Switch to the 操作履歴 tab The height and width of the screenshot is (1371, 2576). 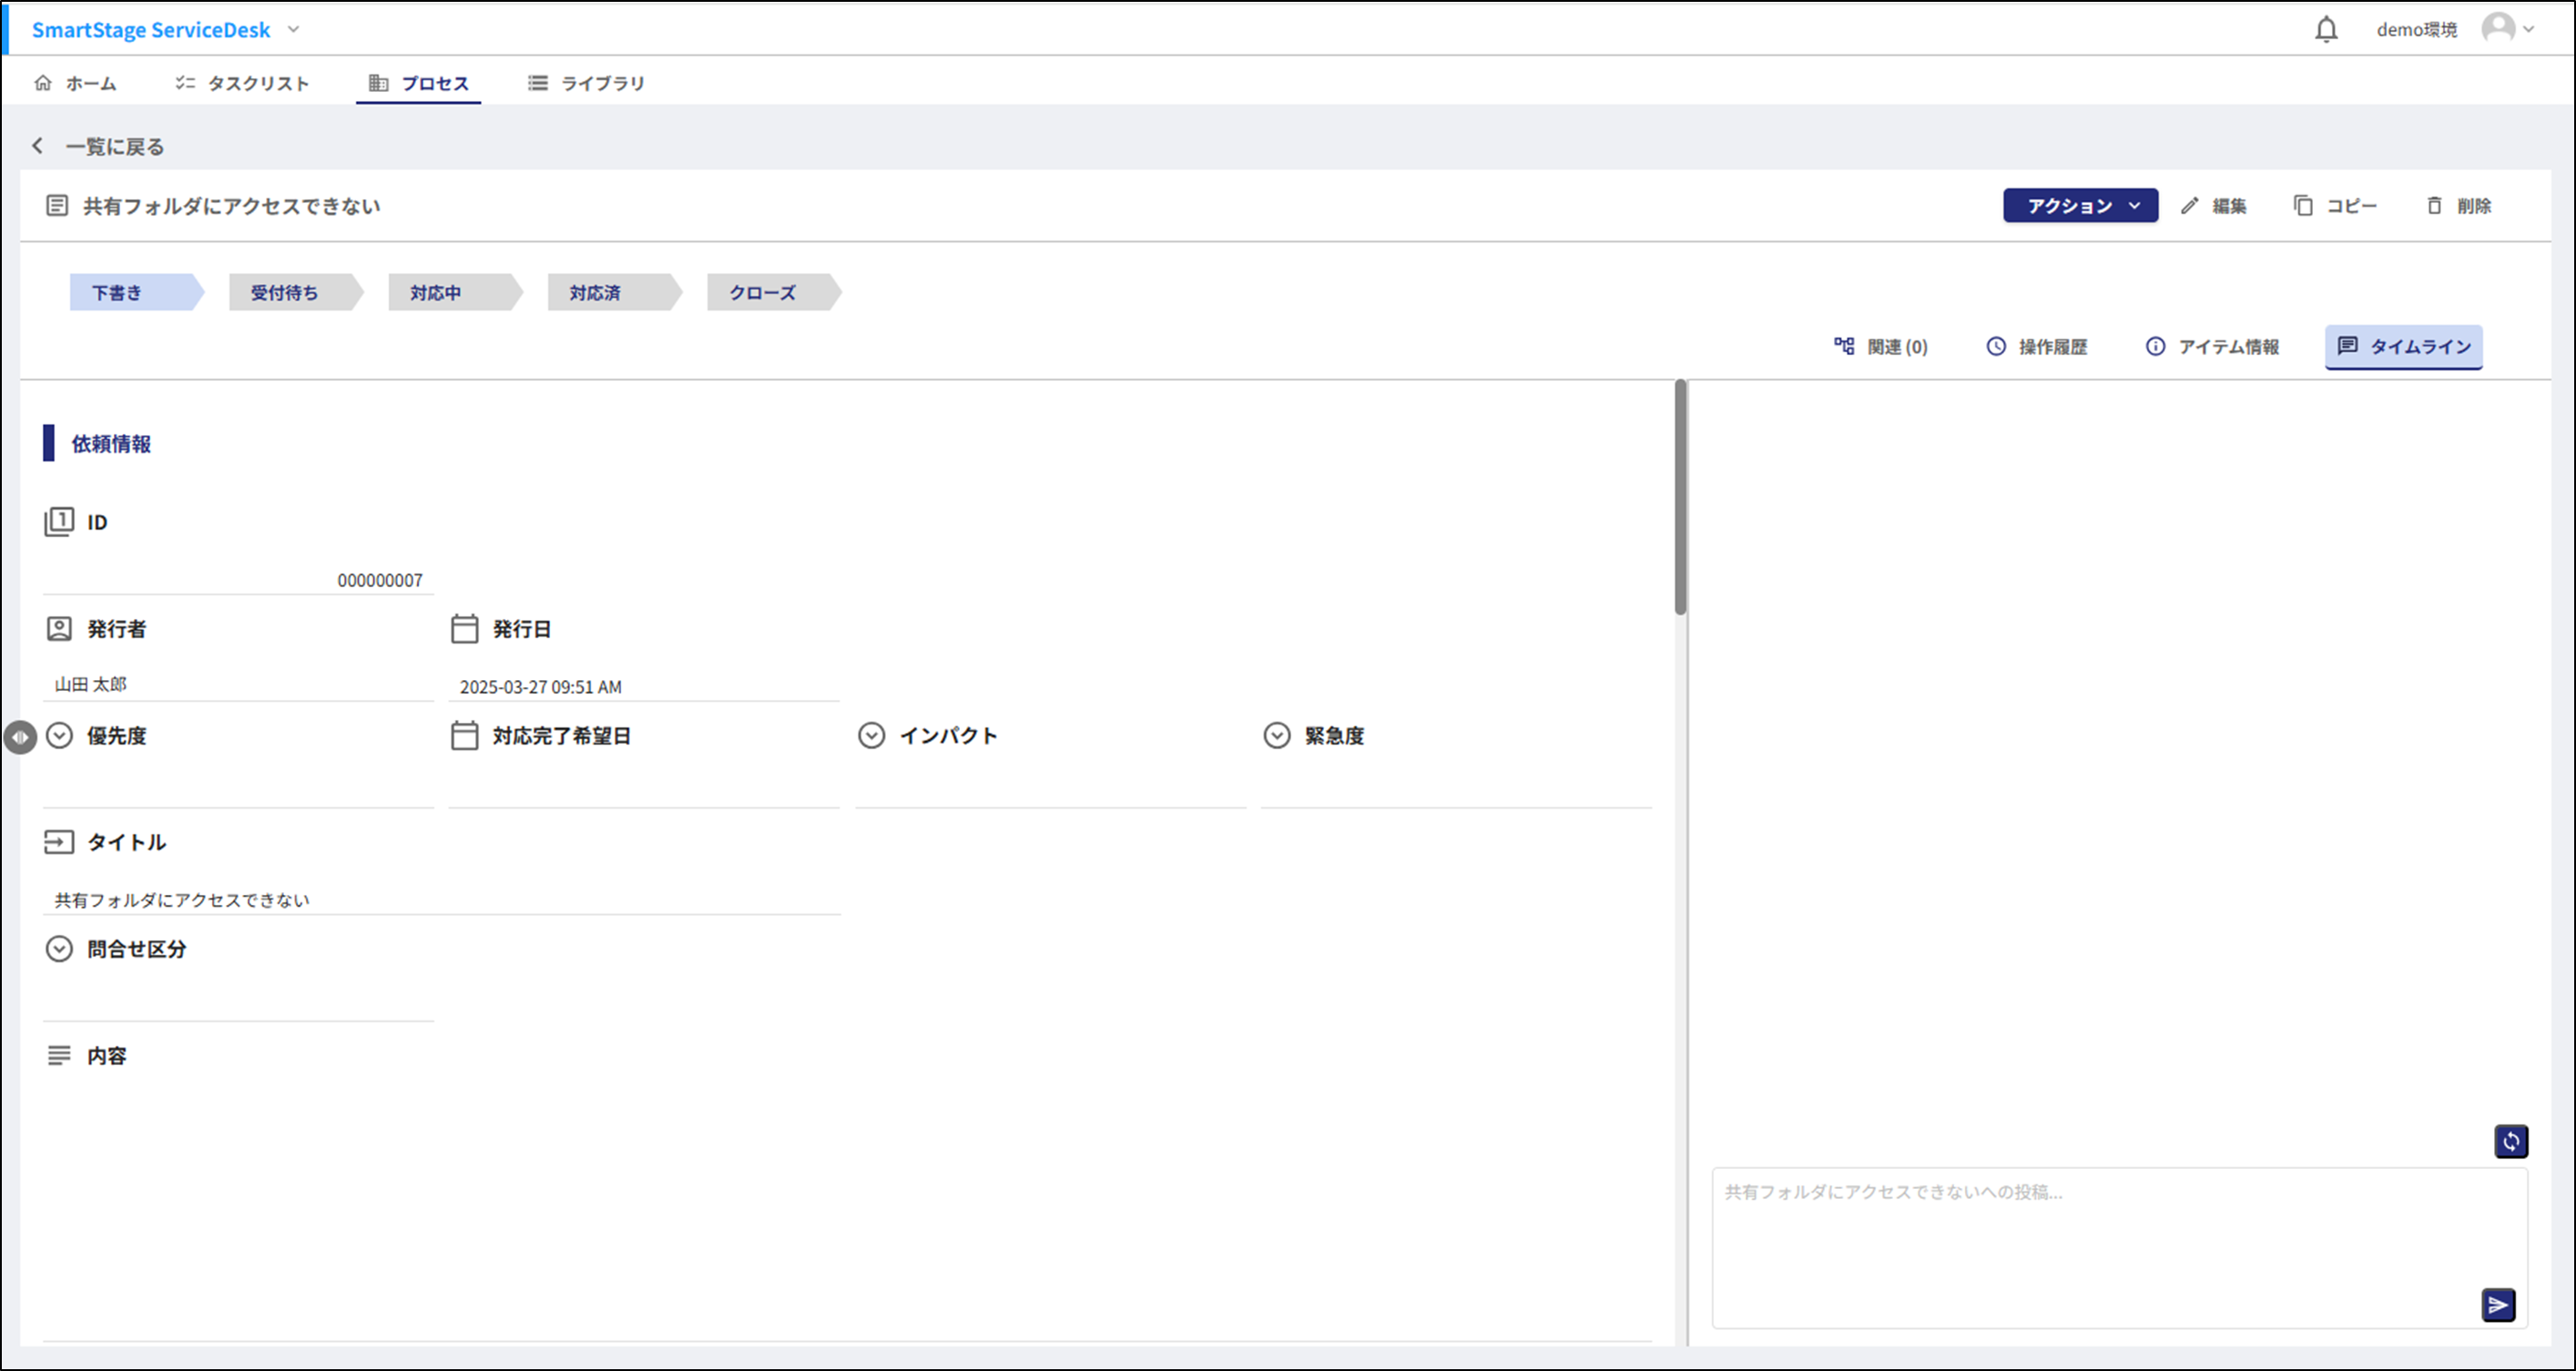tap(2037, 347)
